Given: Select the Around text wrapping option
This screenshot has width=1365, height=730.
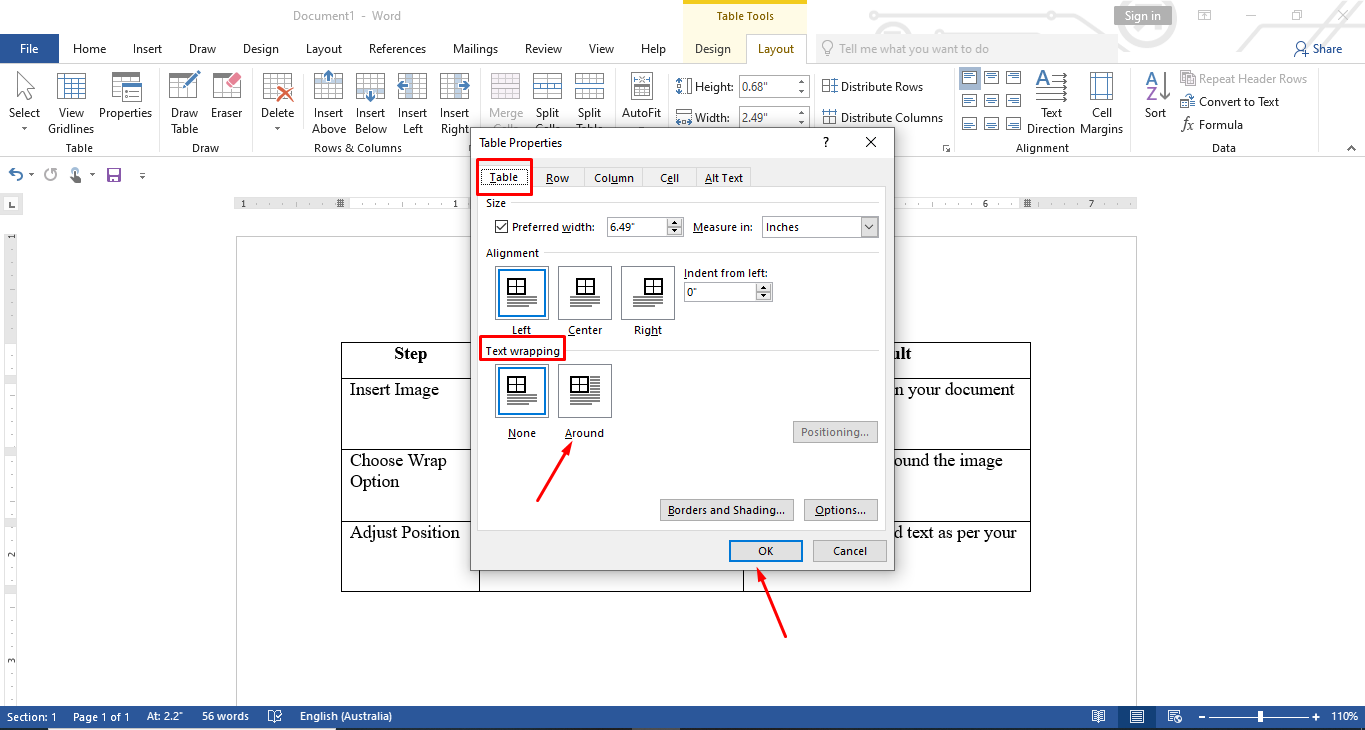Looking at the screenshot, I should (584, 391).
